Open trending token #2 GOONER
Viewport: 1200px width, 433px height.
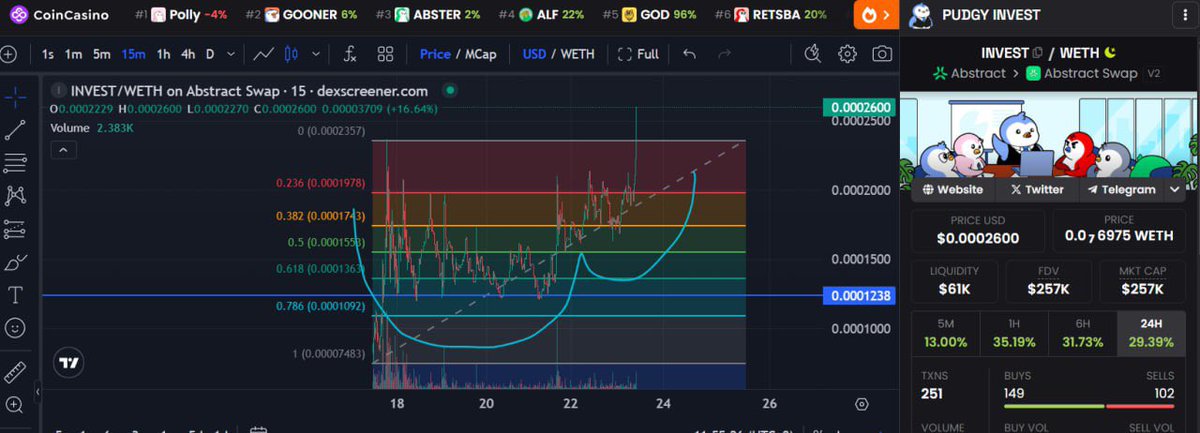click(x=301, y=15)
